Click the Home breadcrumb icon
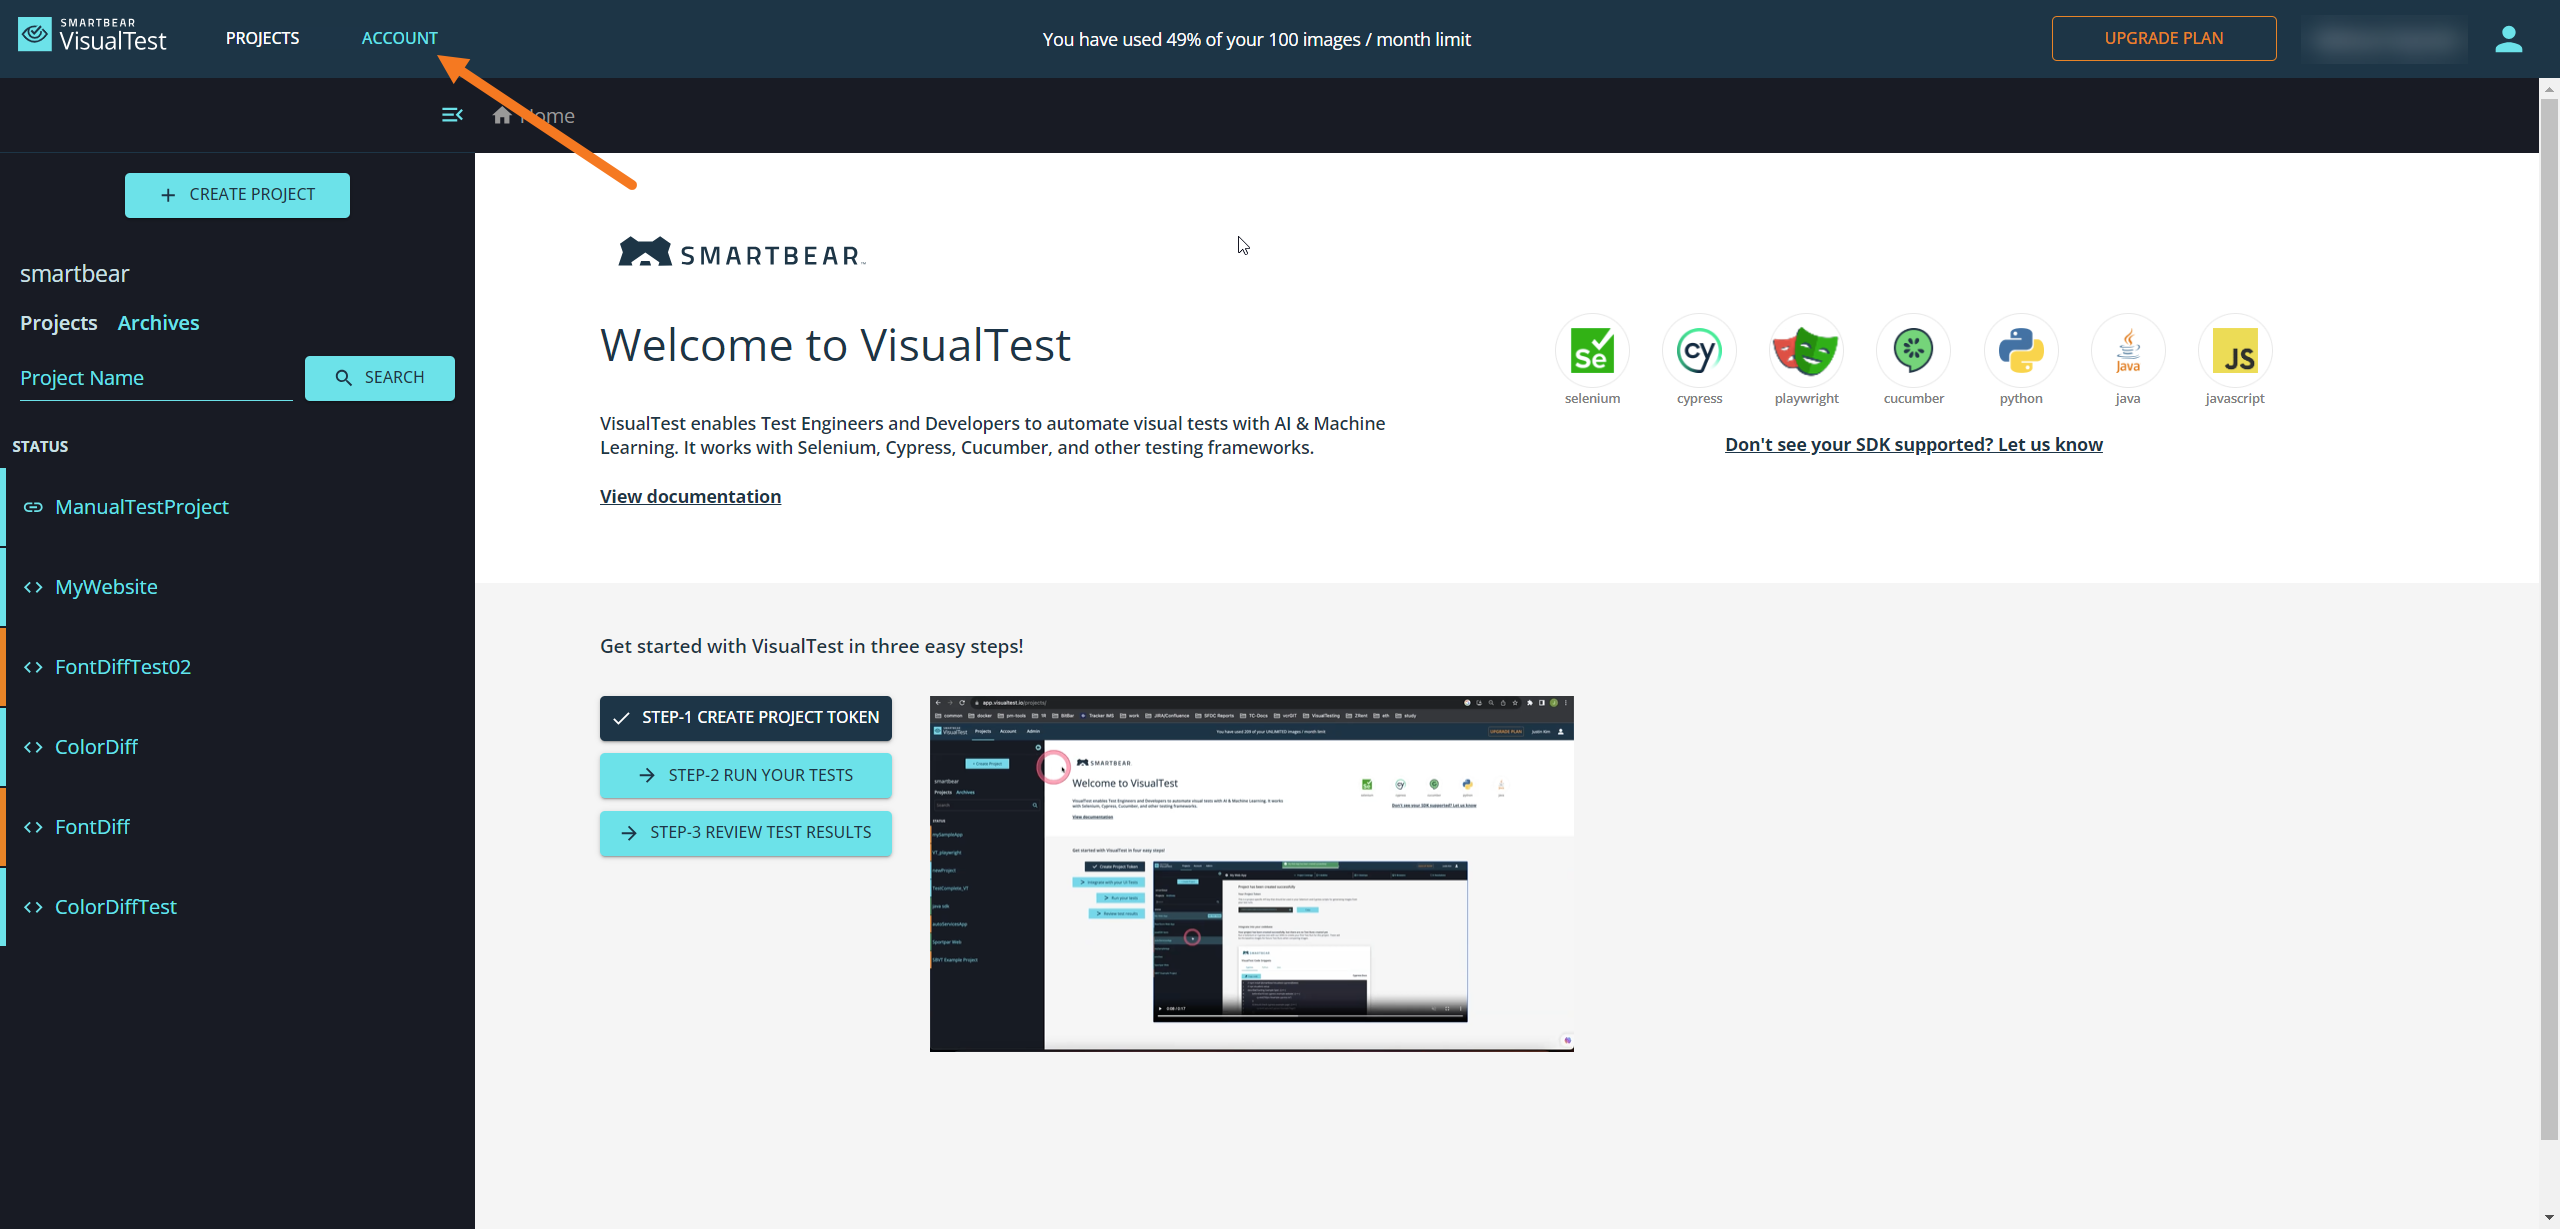The width and height of the screenshot is (2560, 1229). click(x=502, y=116)
